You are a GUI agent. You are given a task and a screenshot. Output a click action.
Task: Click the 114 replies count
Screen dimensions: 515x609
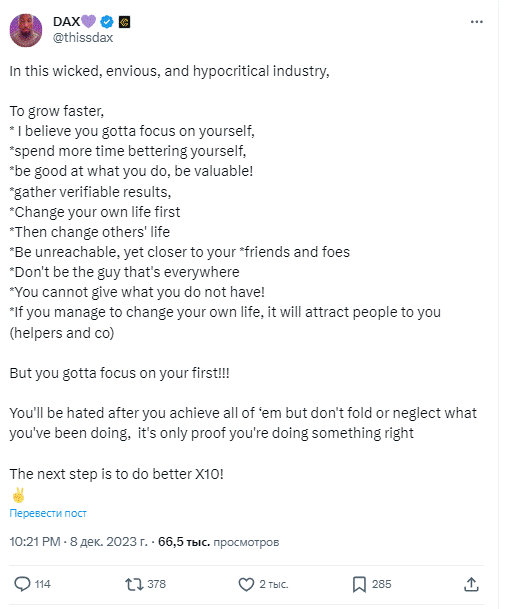(43, 584)
